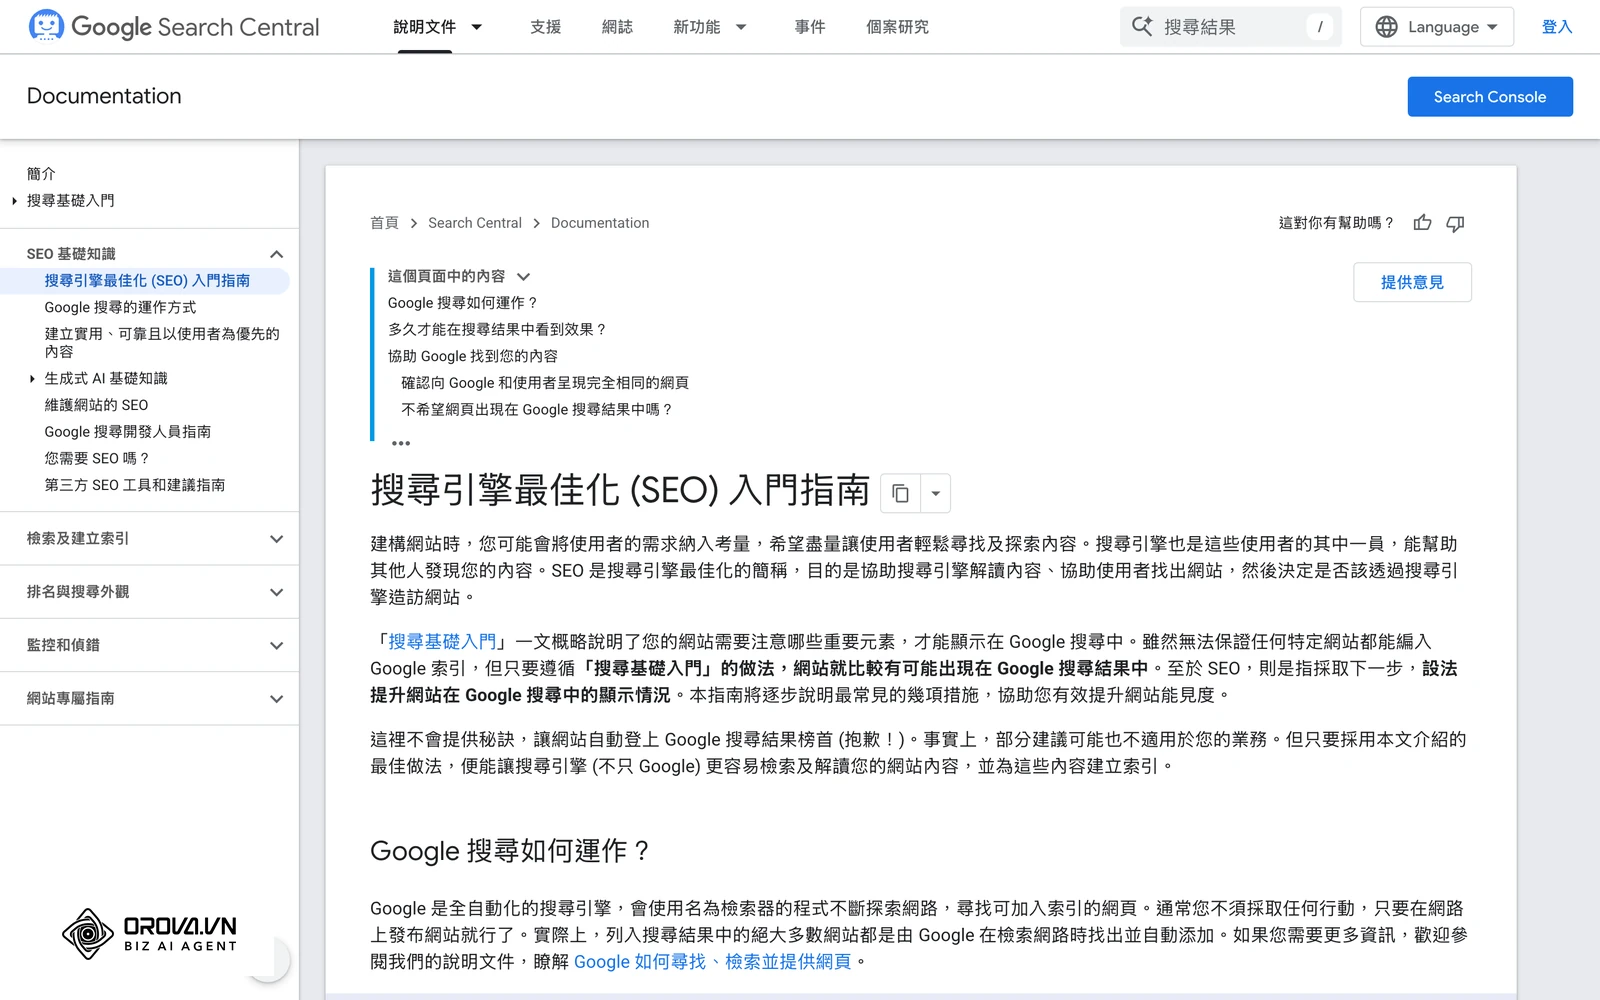
Task: Click the Google 如何尋找、檢索並提供網頁 link
Action: (x=712, y=962)
